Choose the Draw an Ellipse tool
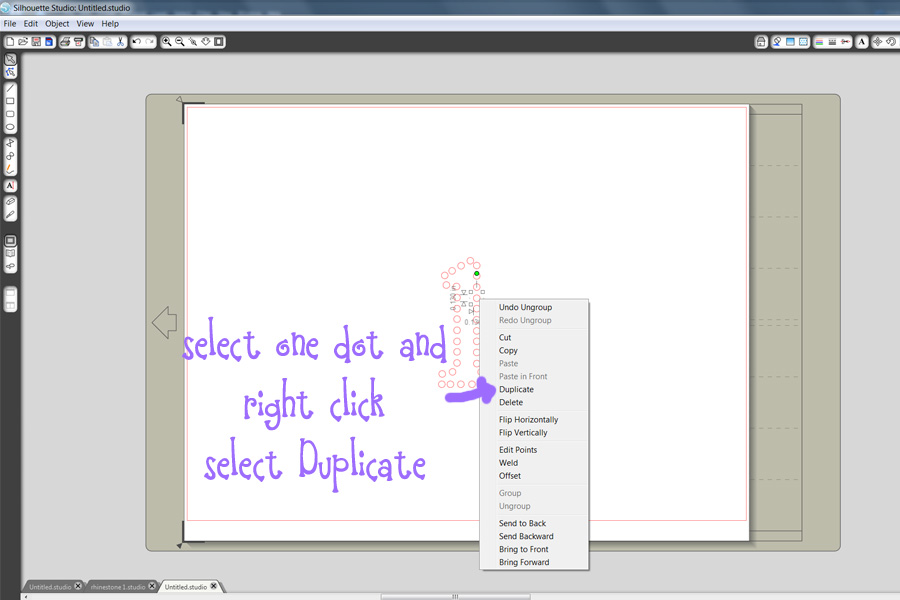The width and height of the screenshot is (900, 600). pos(10,127)
